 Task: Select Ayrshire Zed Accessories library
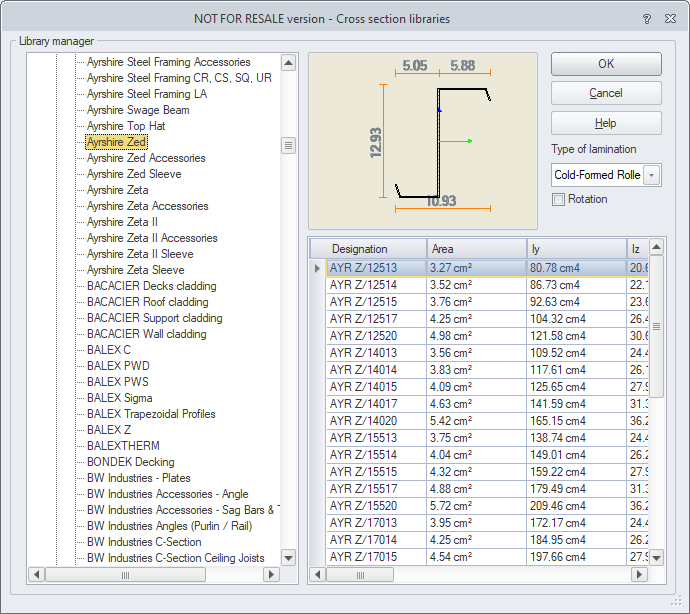[x=146, y=158]
